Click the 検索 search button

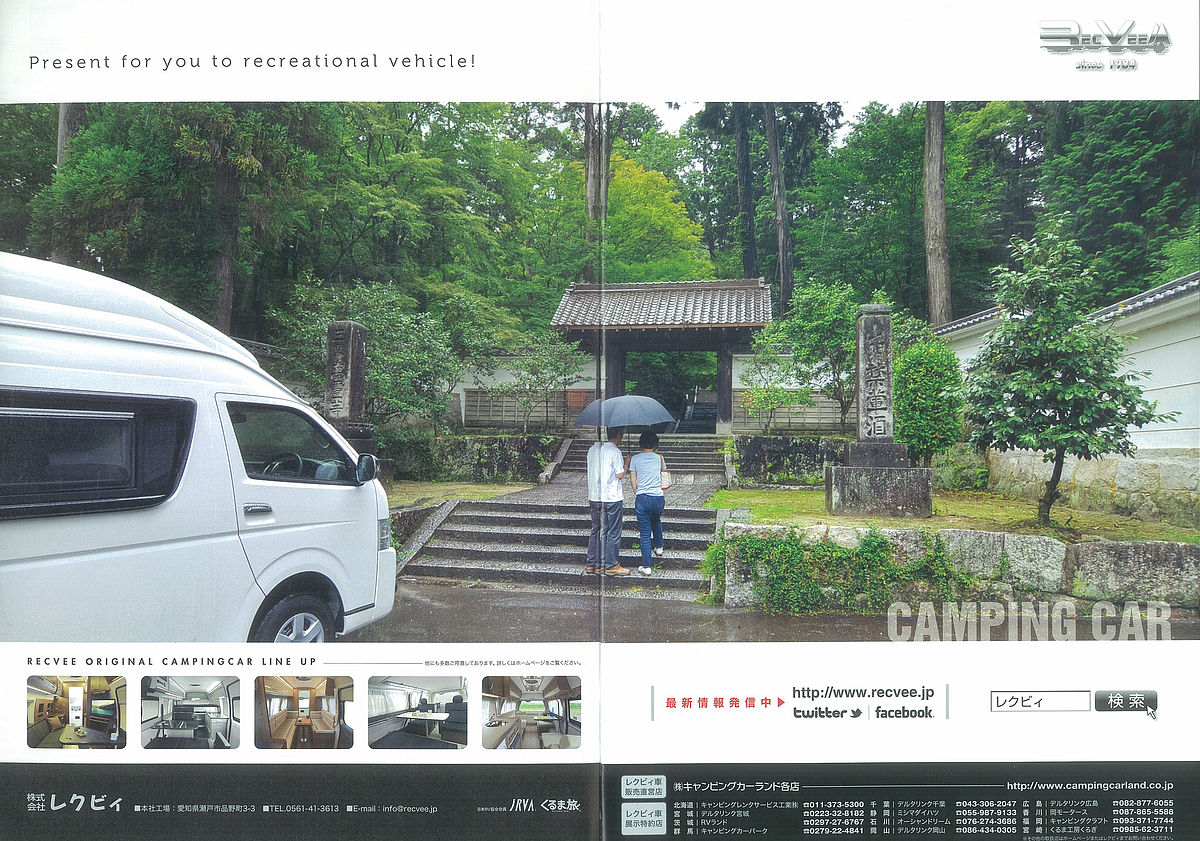click(x=1125, y=701)
